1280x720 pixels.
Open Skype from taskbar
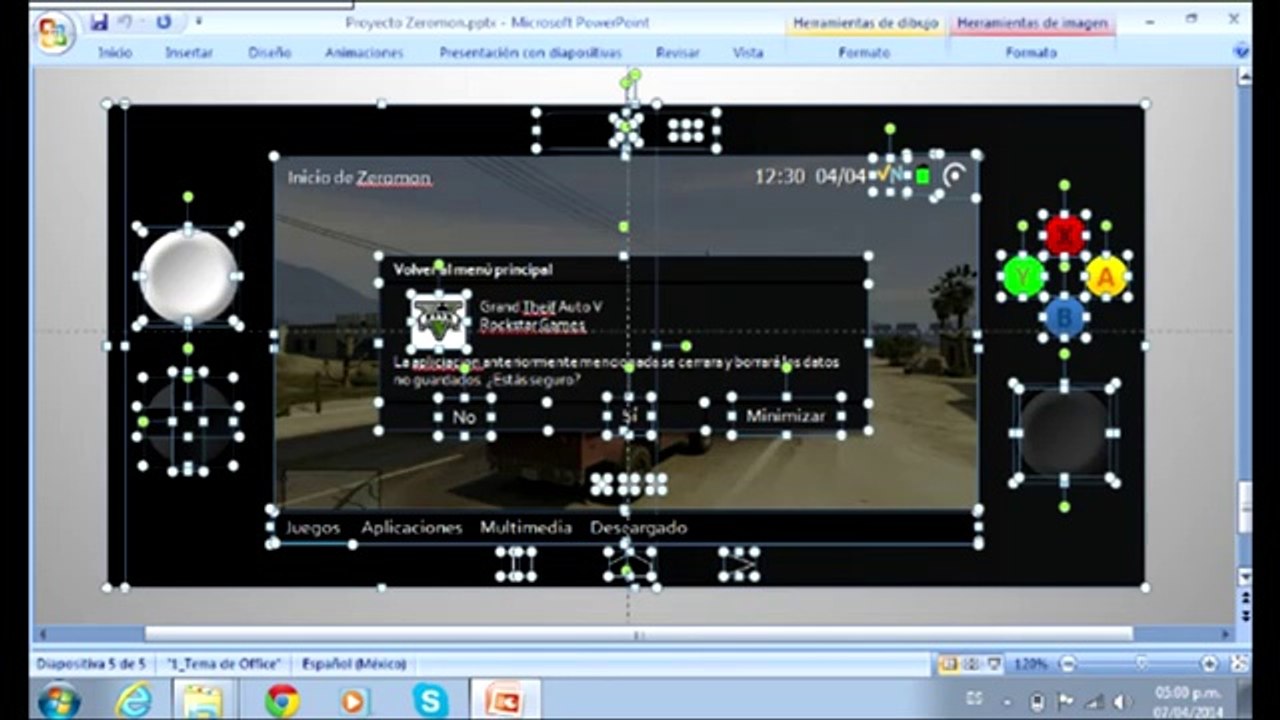tap(430, 701)
